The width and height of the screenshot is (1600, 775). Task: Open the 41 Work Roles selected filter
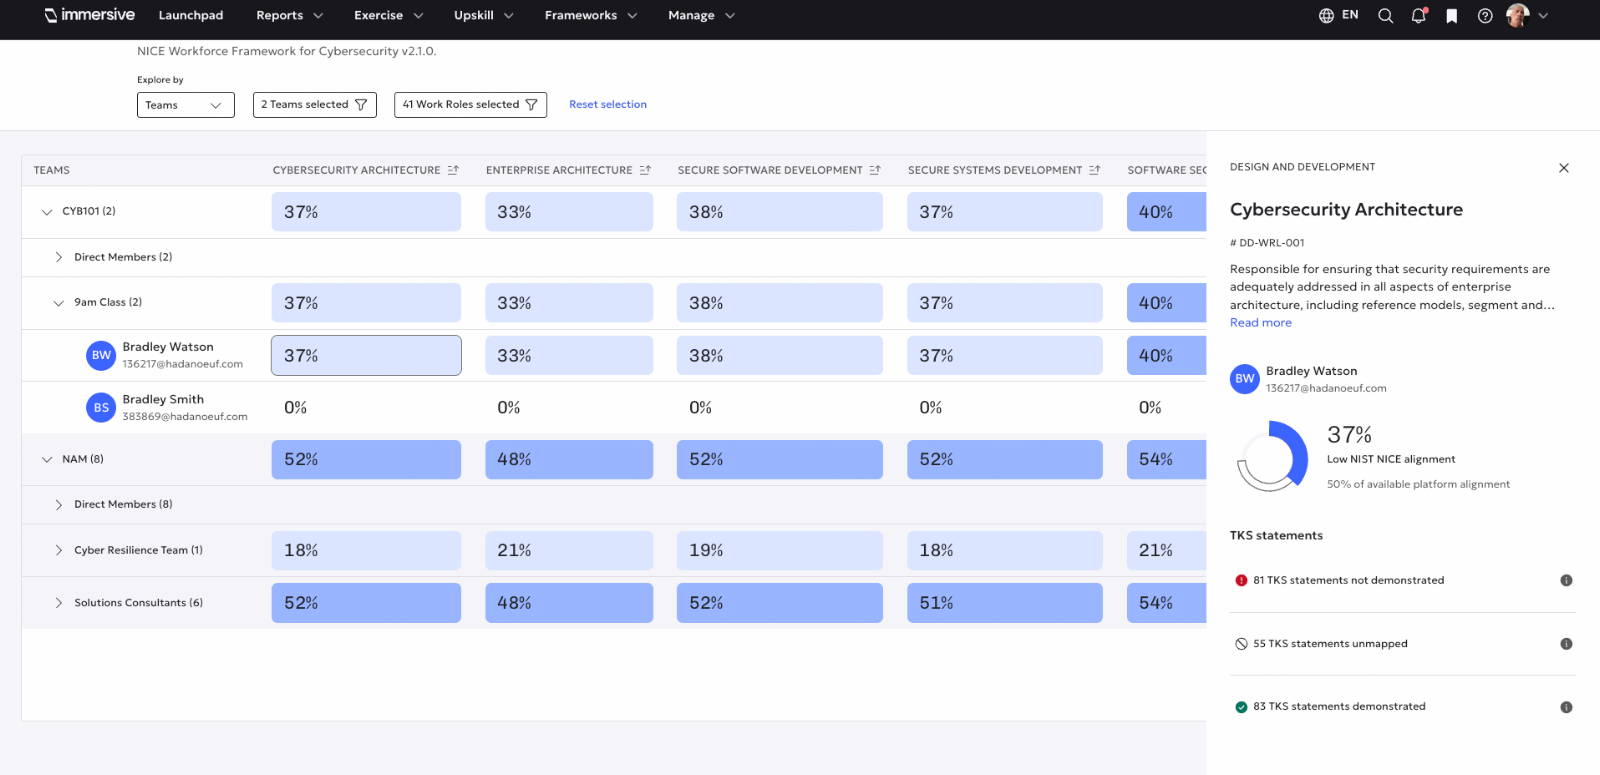coord(470,105)
